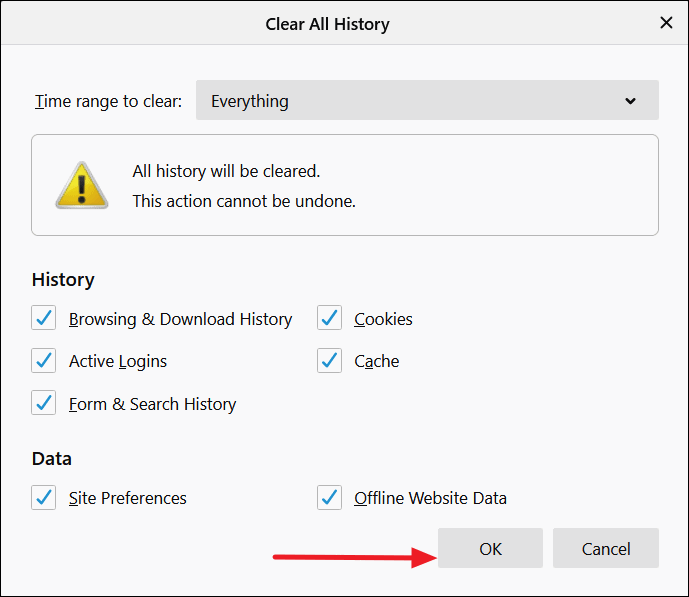Dismiss the dialog with Cancel

(606, 548)
